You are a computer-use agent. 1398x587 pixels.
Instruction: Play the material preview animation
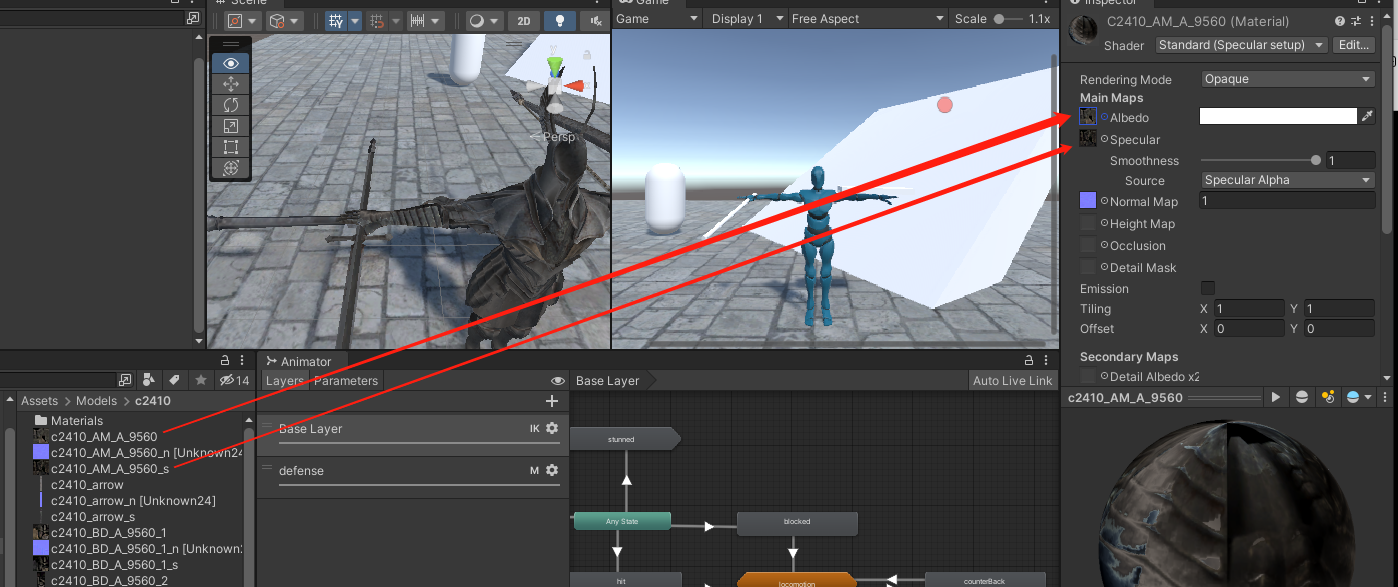(x=1276, y=397)
